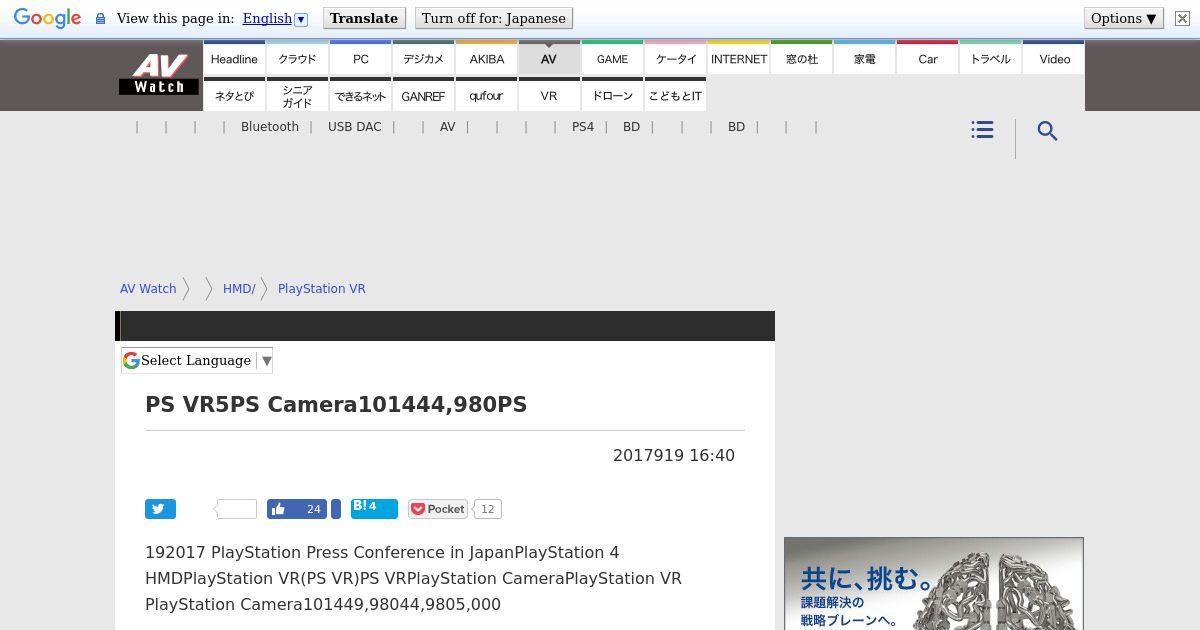Image resolution: width=1200 pixels, height=630 pixels.
Task: Click the Translate button
Action: pyautogui.click(x=364, y=18)
